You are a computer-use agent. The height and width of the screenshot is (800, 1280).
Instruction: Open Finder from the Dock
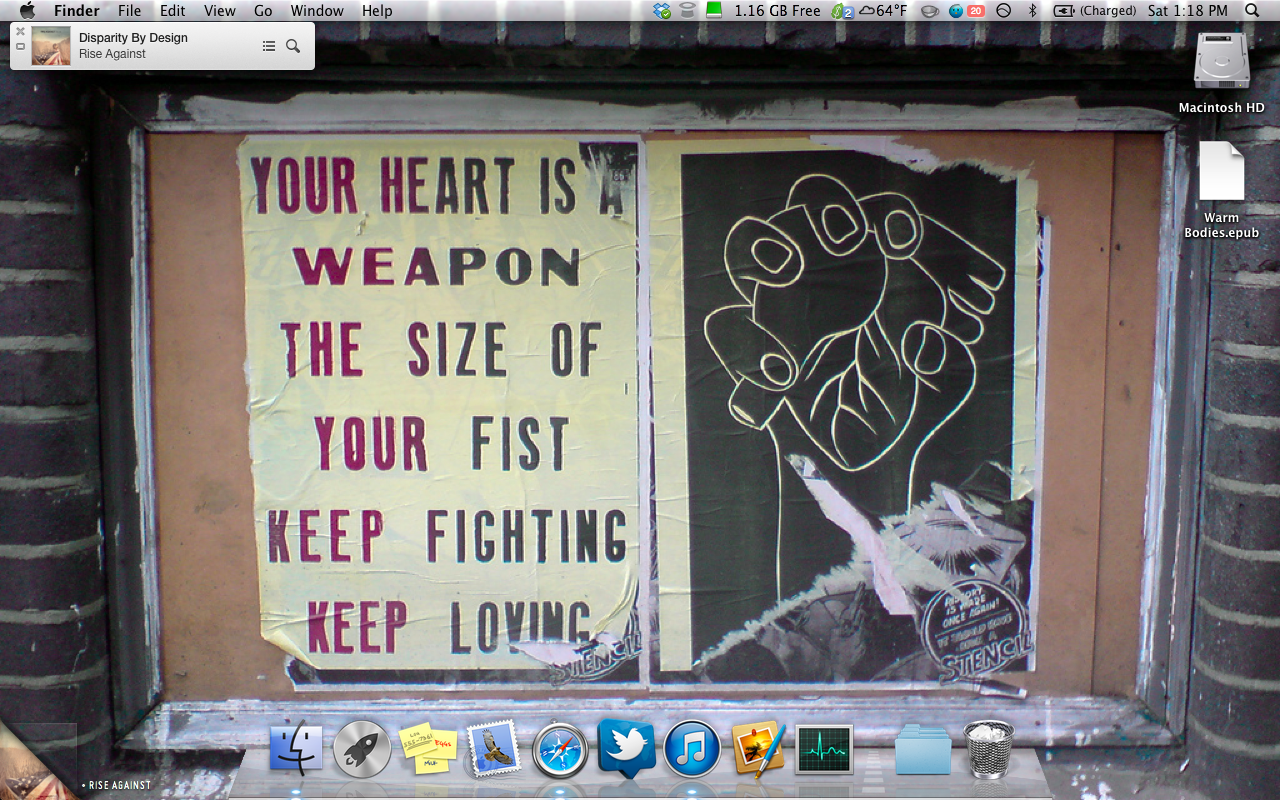tap(296, 749)
